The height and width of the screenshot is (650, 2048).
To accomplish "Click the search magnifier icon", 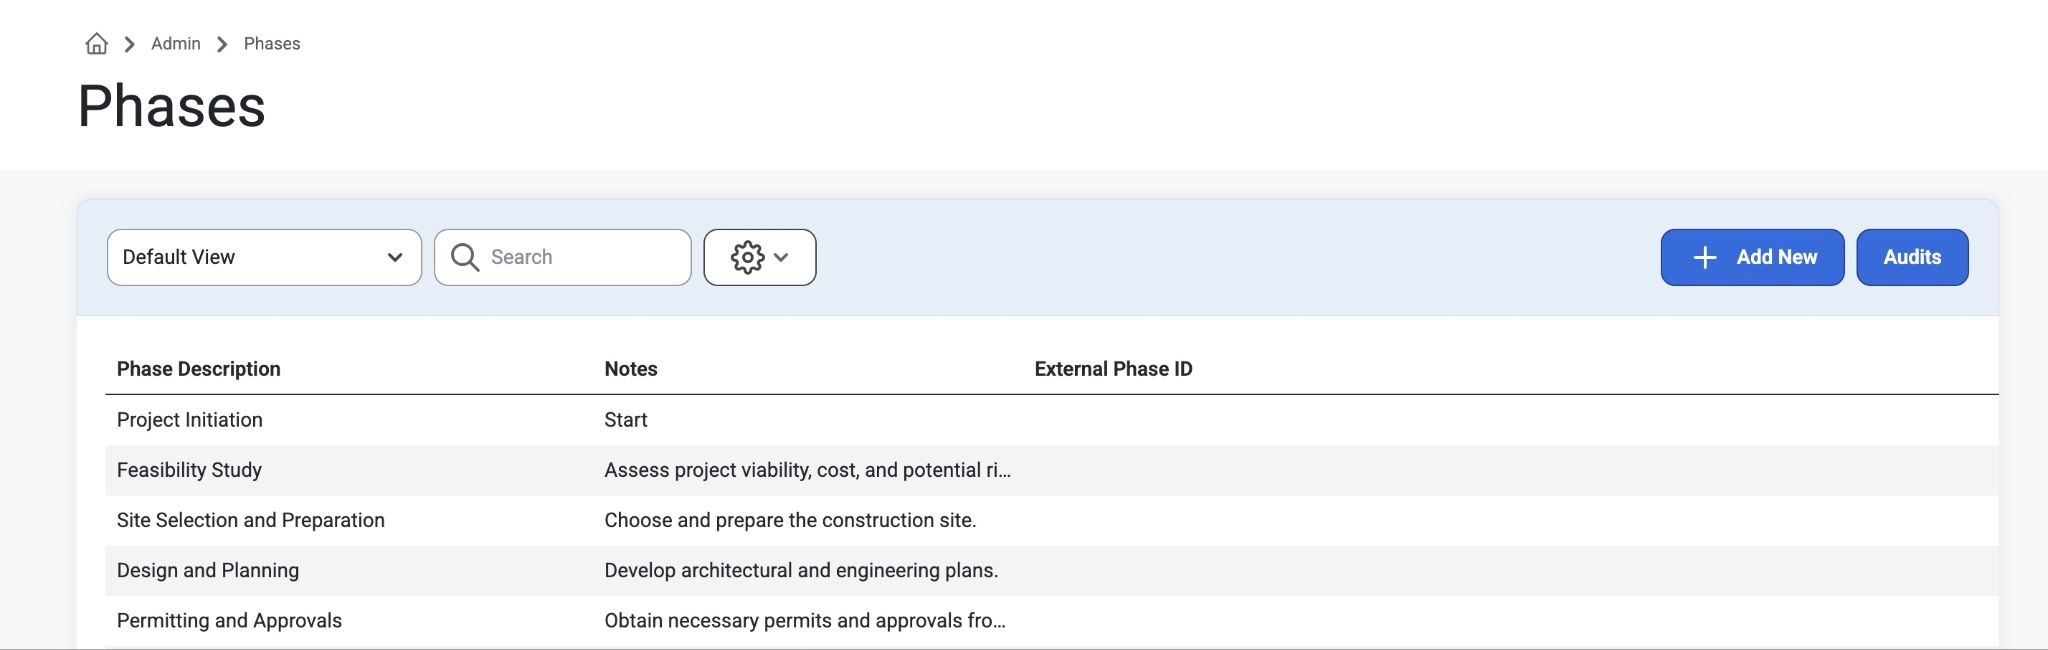I will tap(465, 257).
